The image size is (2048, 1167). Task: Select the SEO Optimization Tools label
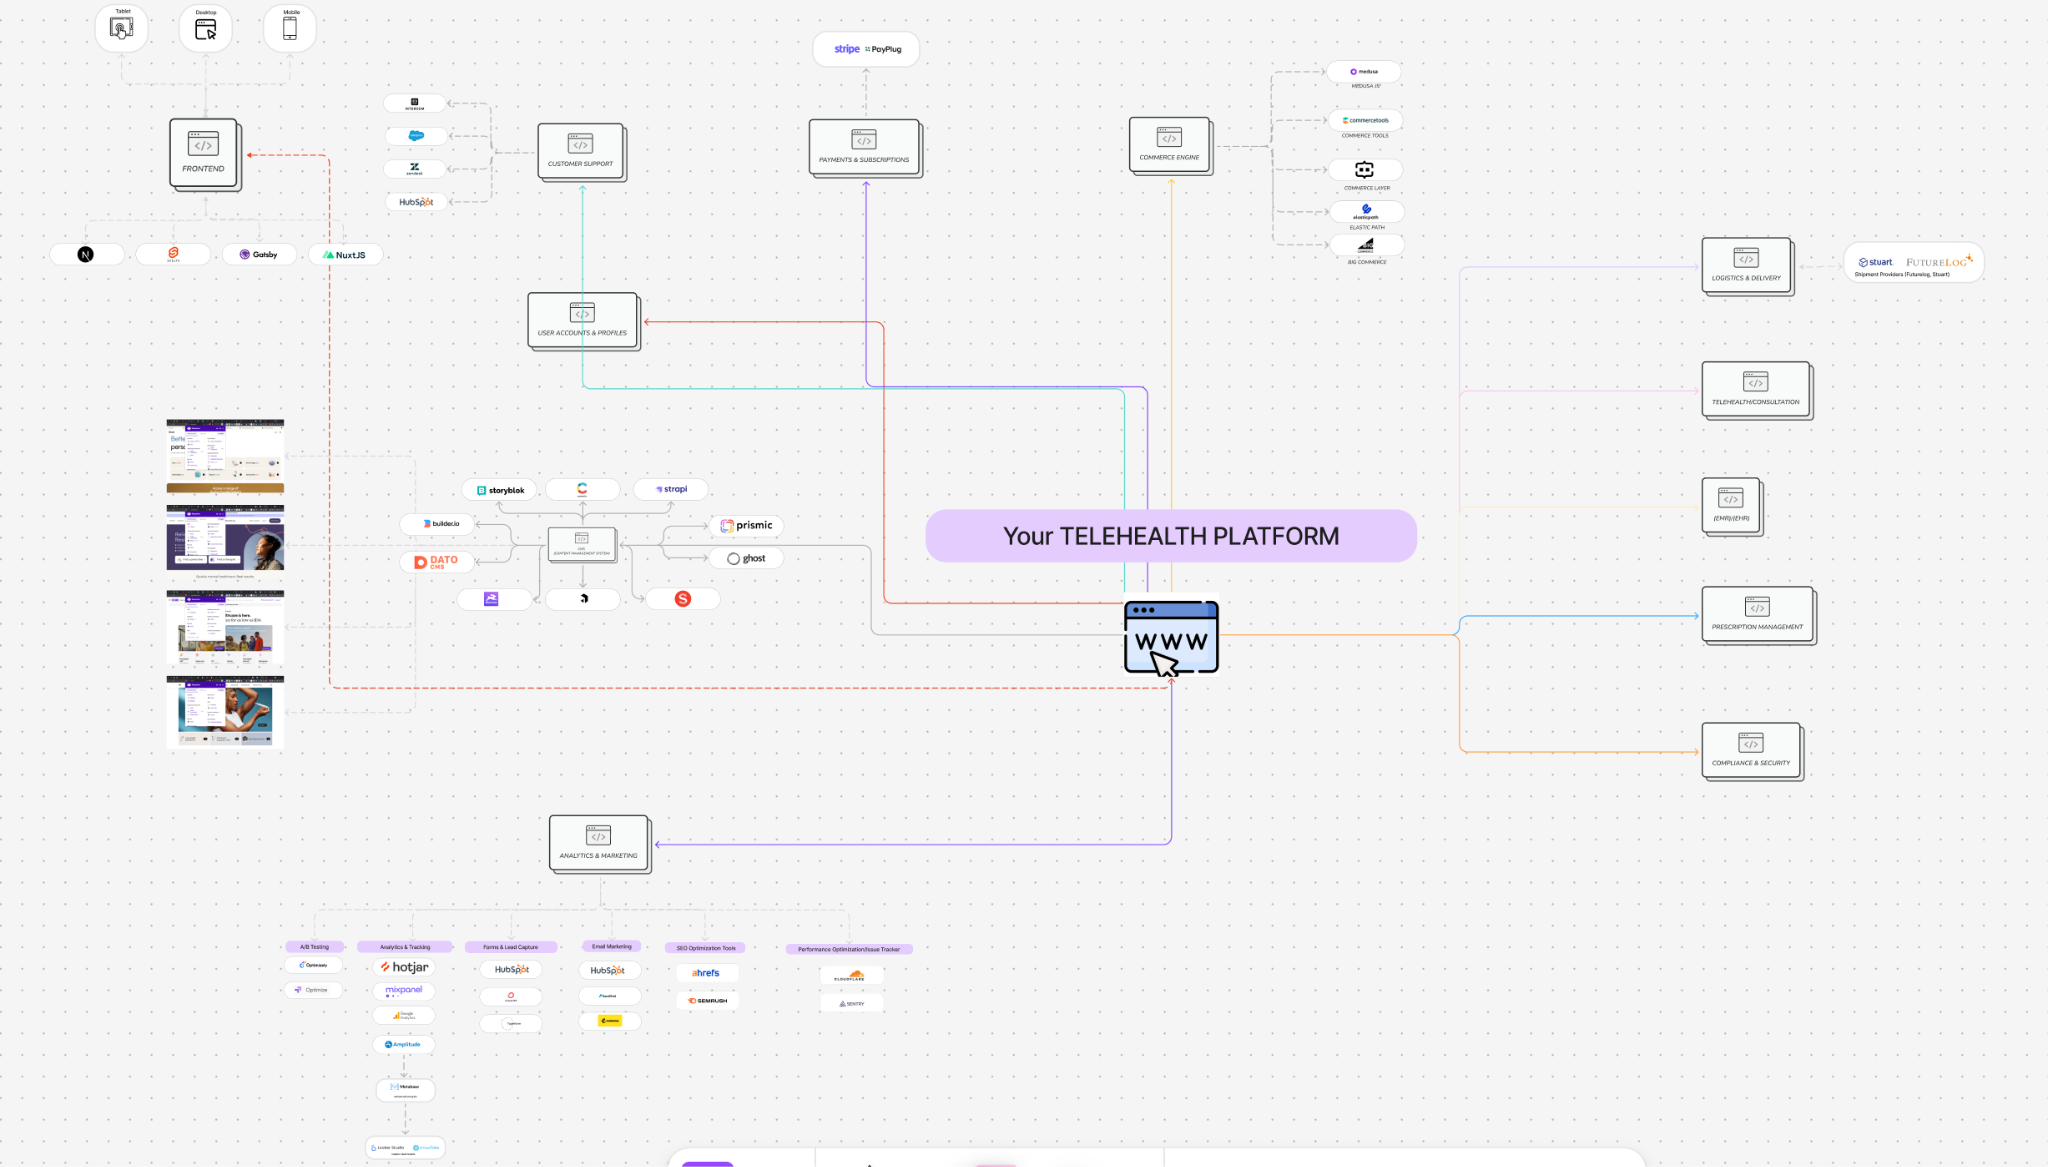[x=705, y=948]
